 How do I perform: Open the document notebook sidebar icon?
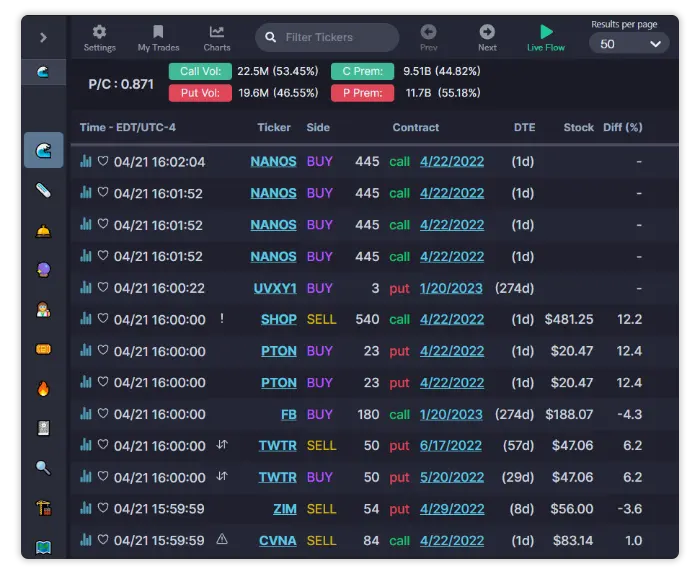pyautogui.click(x=43, y=428)
